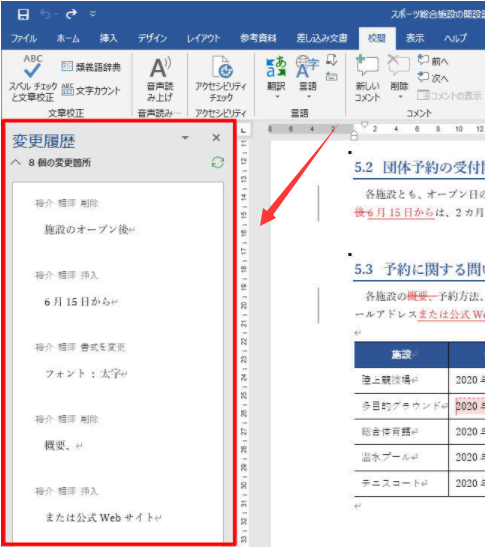488x554 pixels.
Task: Open the Customize Quick Access Toolbar dropdown
Action: click(x=93, y=14)
